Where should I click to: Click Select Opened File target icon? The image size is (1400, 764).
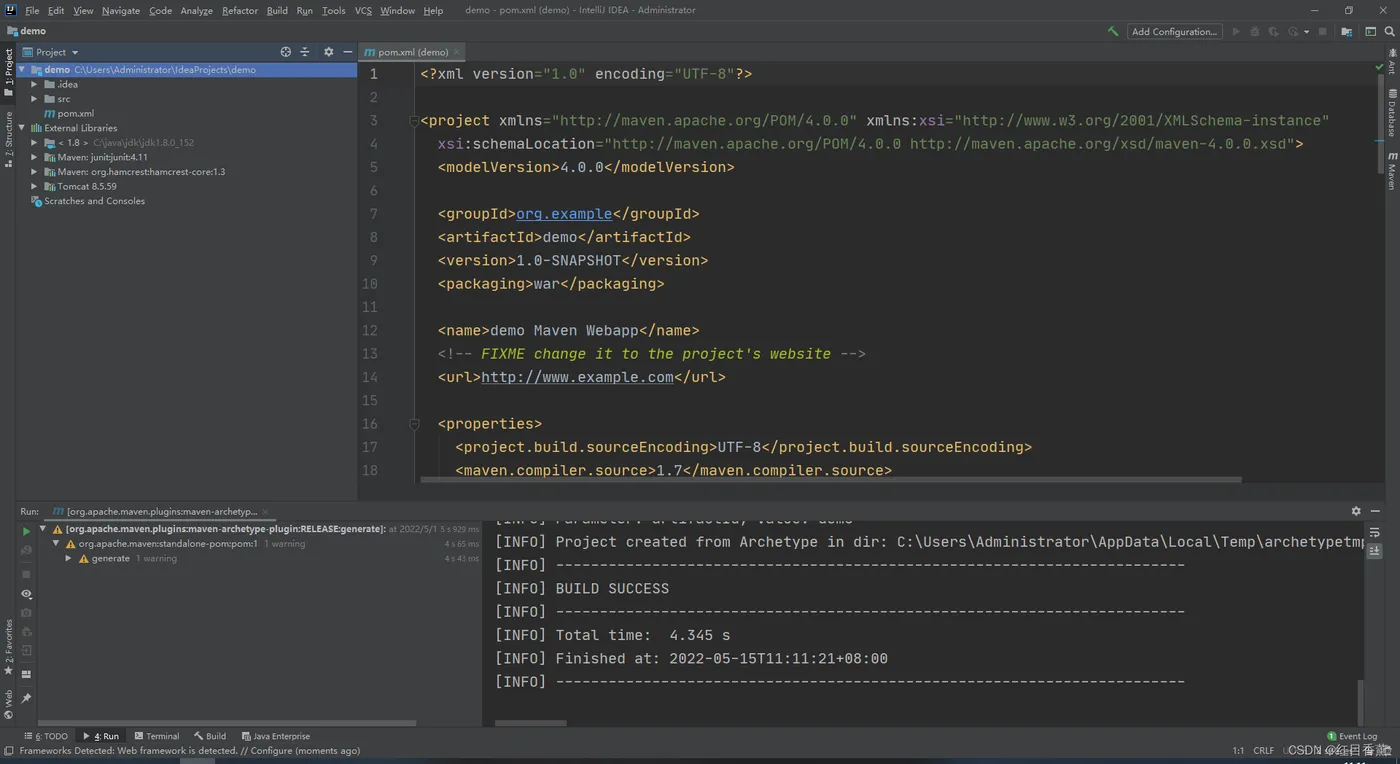286,52
